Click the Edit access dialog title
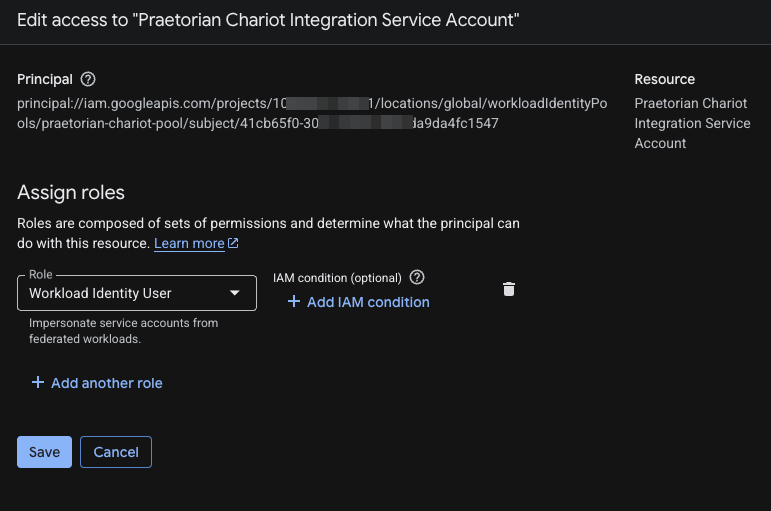Image resolution: width=771 pixels, height=511 pixels. pos(268,20)
